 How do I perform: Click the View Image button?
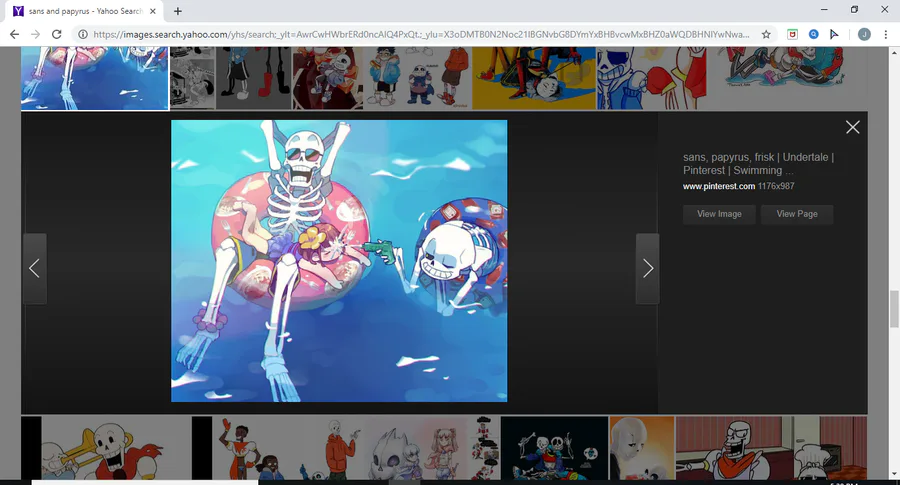pyautogui.click(x=719, y=214)
